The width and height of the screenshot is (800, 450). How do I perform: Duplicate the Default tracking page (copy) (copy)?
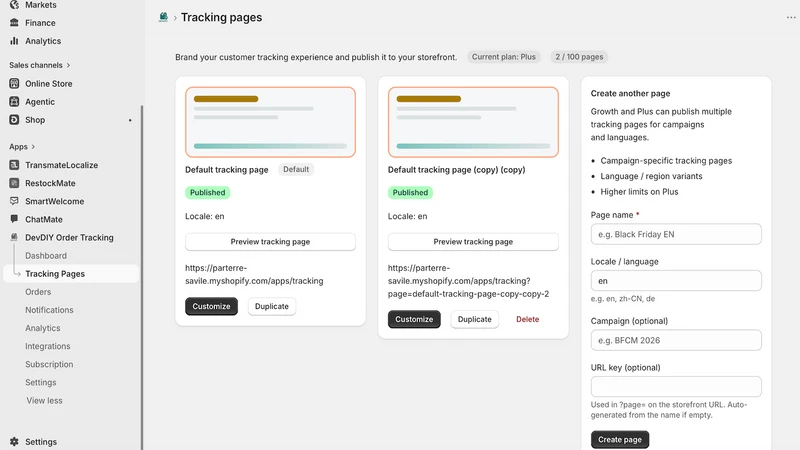coord(474,319)
